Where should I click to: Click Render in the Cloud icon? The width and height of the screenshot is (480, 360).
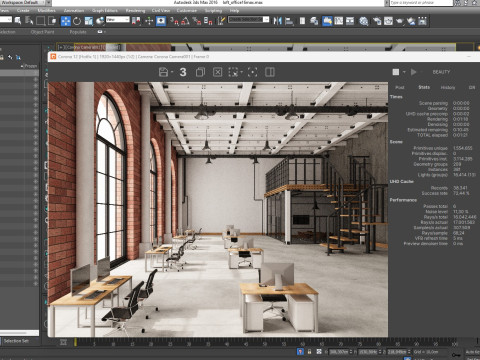pyautogui.click(x=411, y=21)
